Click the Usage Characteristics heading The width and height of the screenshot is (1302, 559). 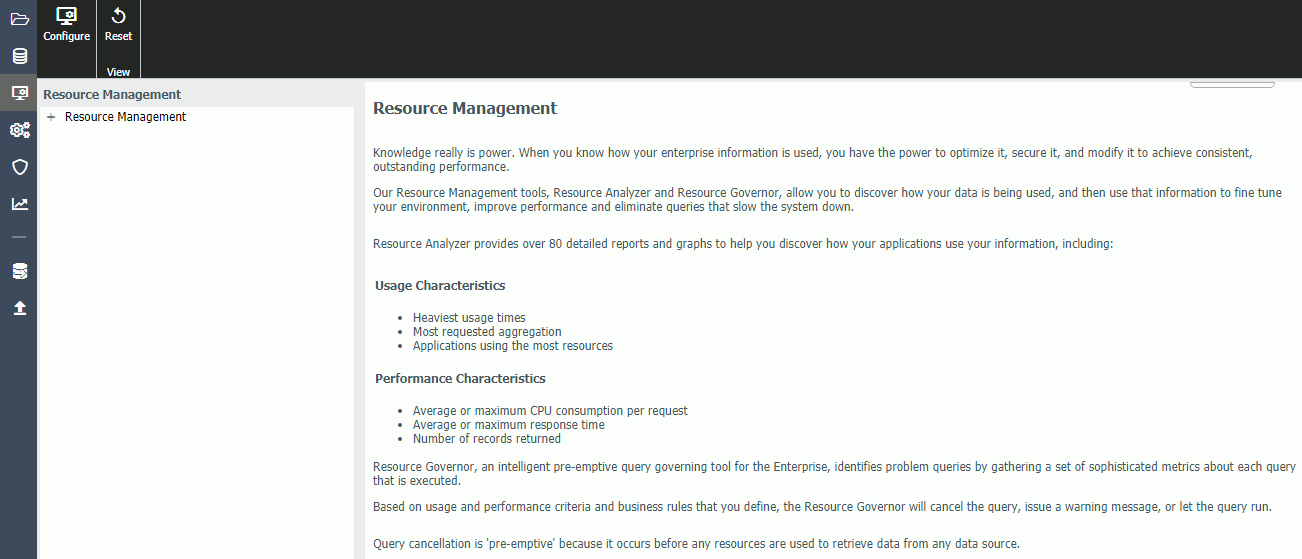440,285
